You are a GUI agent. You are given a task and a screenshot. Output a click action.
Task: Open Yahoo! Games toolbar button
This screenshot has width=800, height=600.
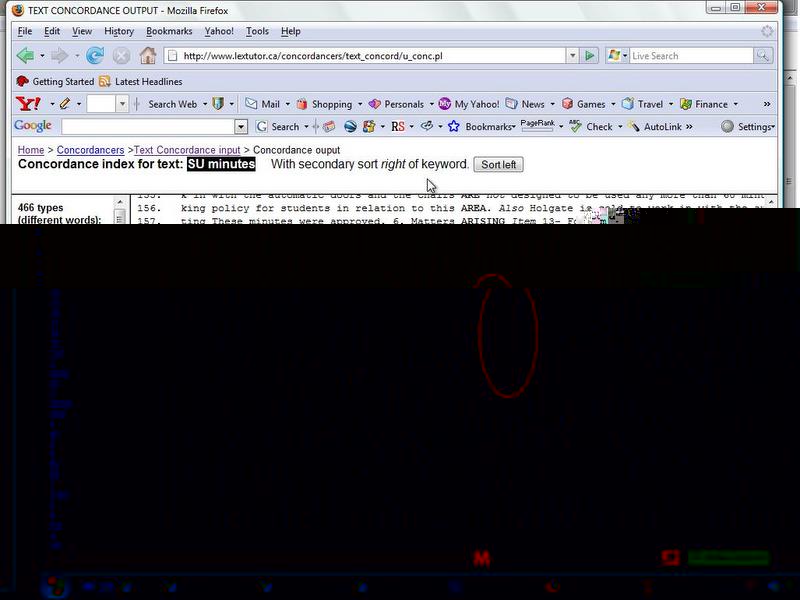[x=583, y=104]
